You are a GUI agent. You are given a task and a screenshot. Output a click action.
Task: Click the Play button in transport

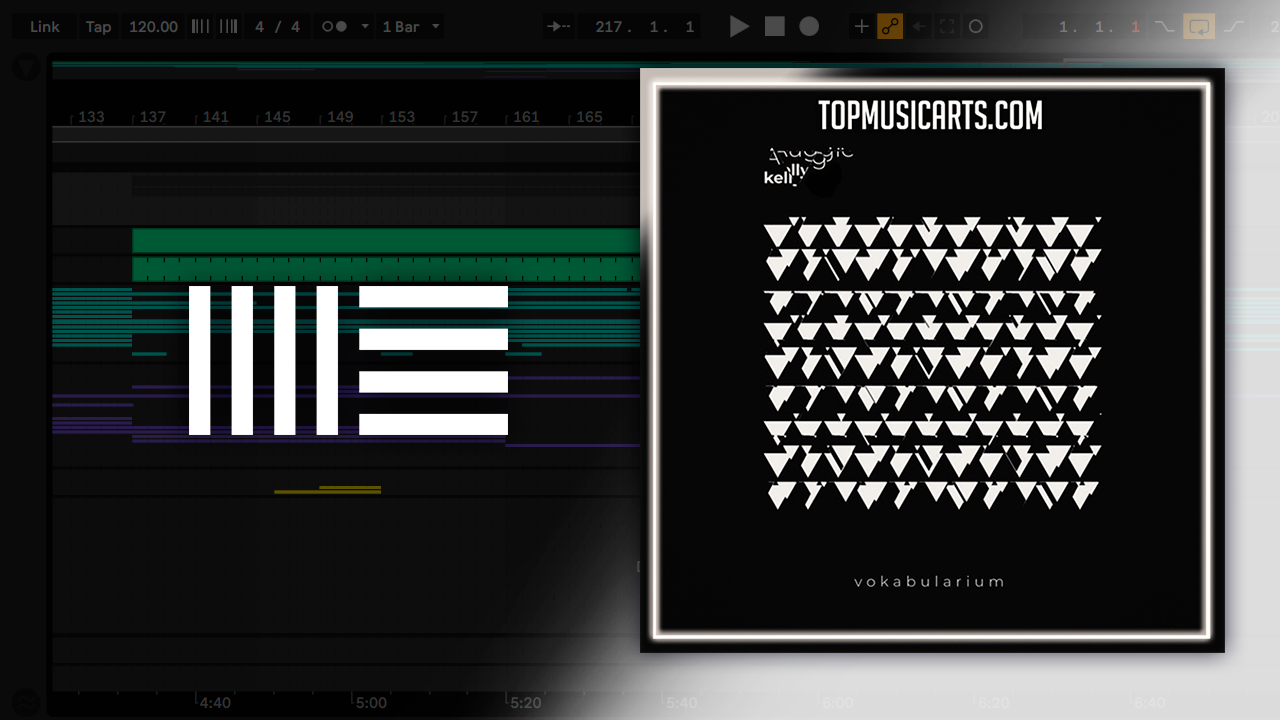click(x=739, y=27)
